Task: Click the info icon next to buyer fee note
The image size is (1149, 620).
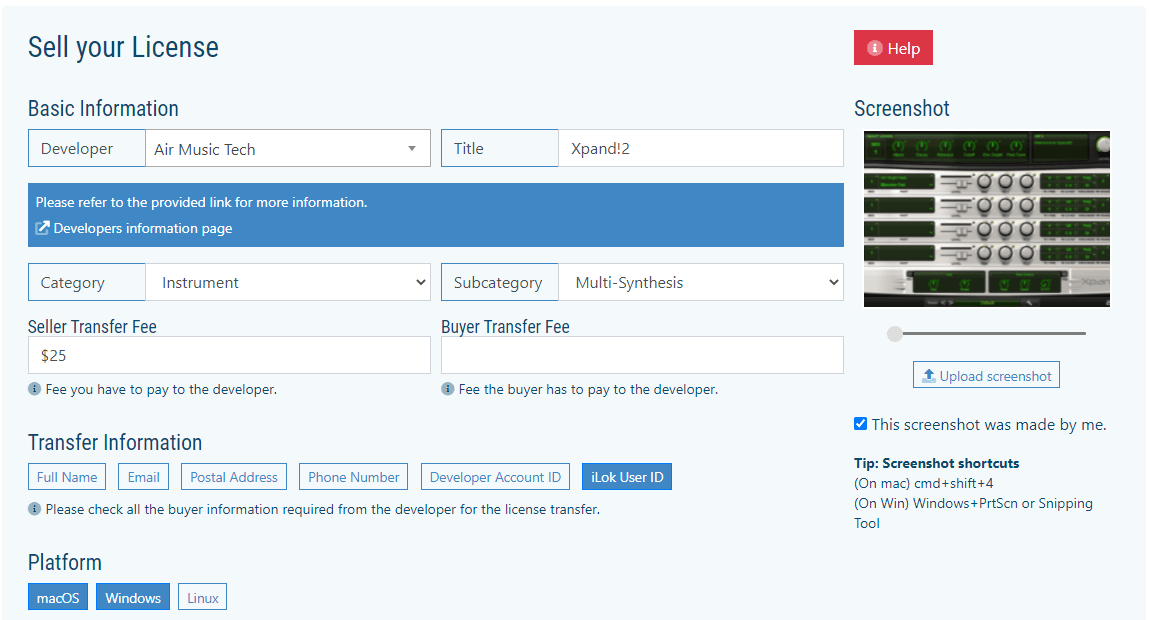Action: point(448,389)
